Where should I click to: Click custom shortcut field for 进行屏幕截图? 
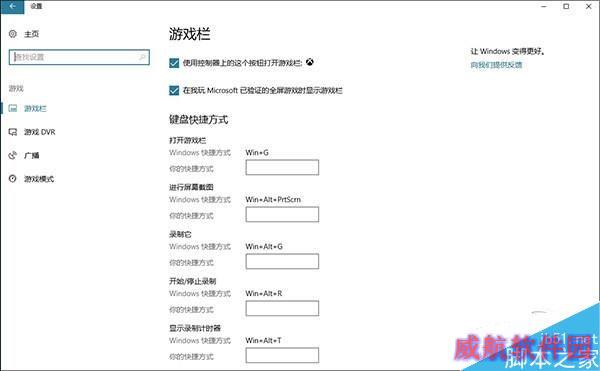282,214
